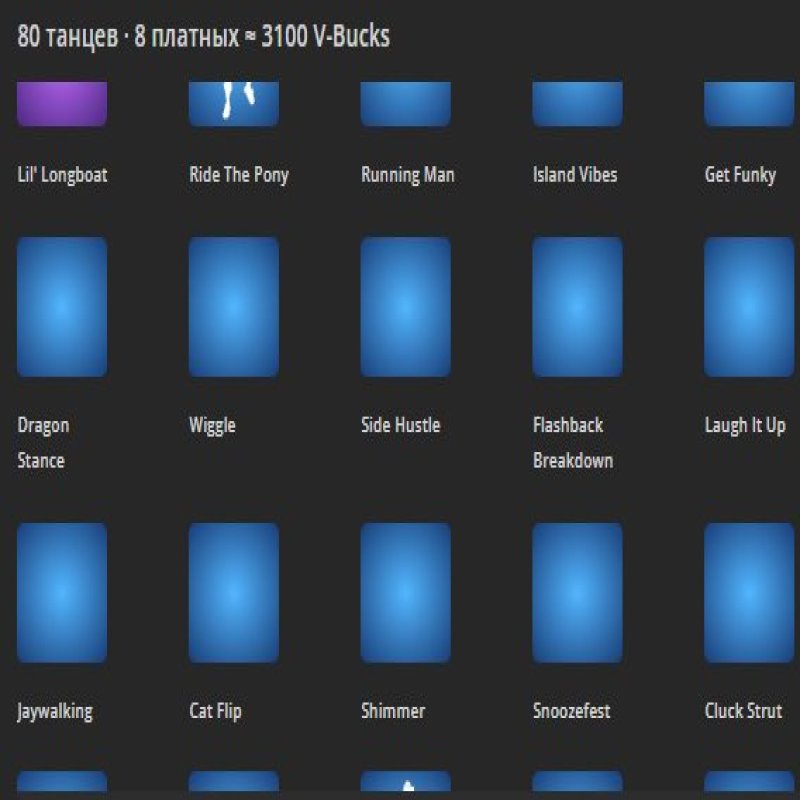This screenshot has width=800, height=800.
Task: Click the Flashback Breakdown text label
Action: [x=572, y=442]
